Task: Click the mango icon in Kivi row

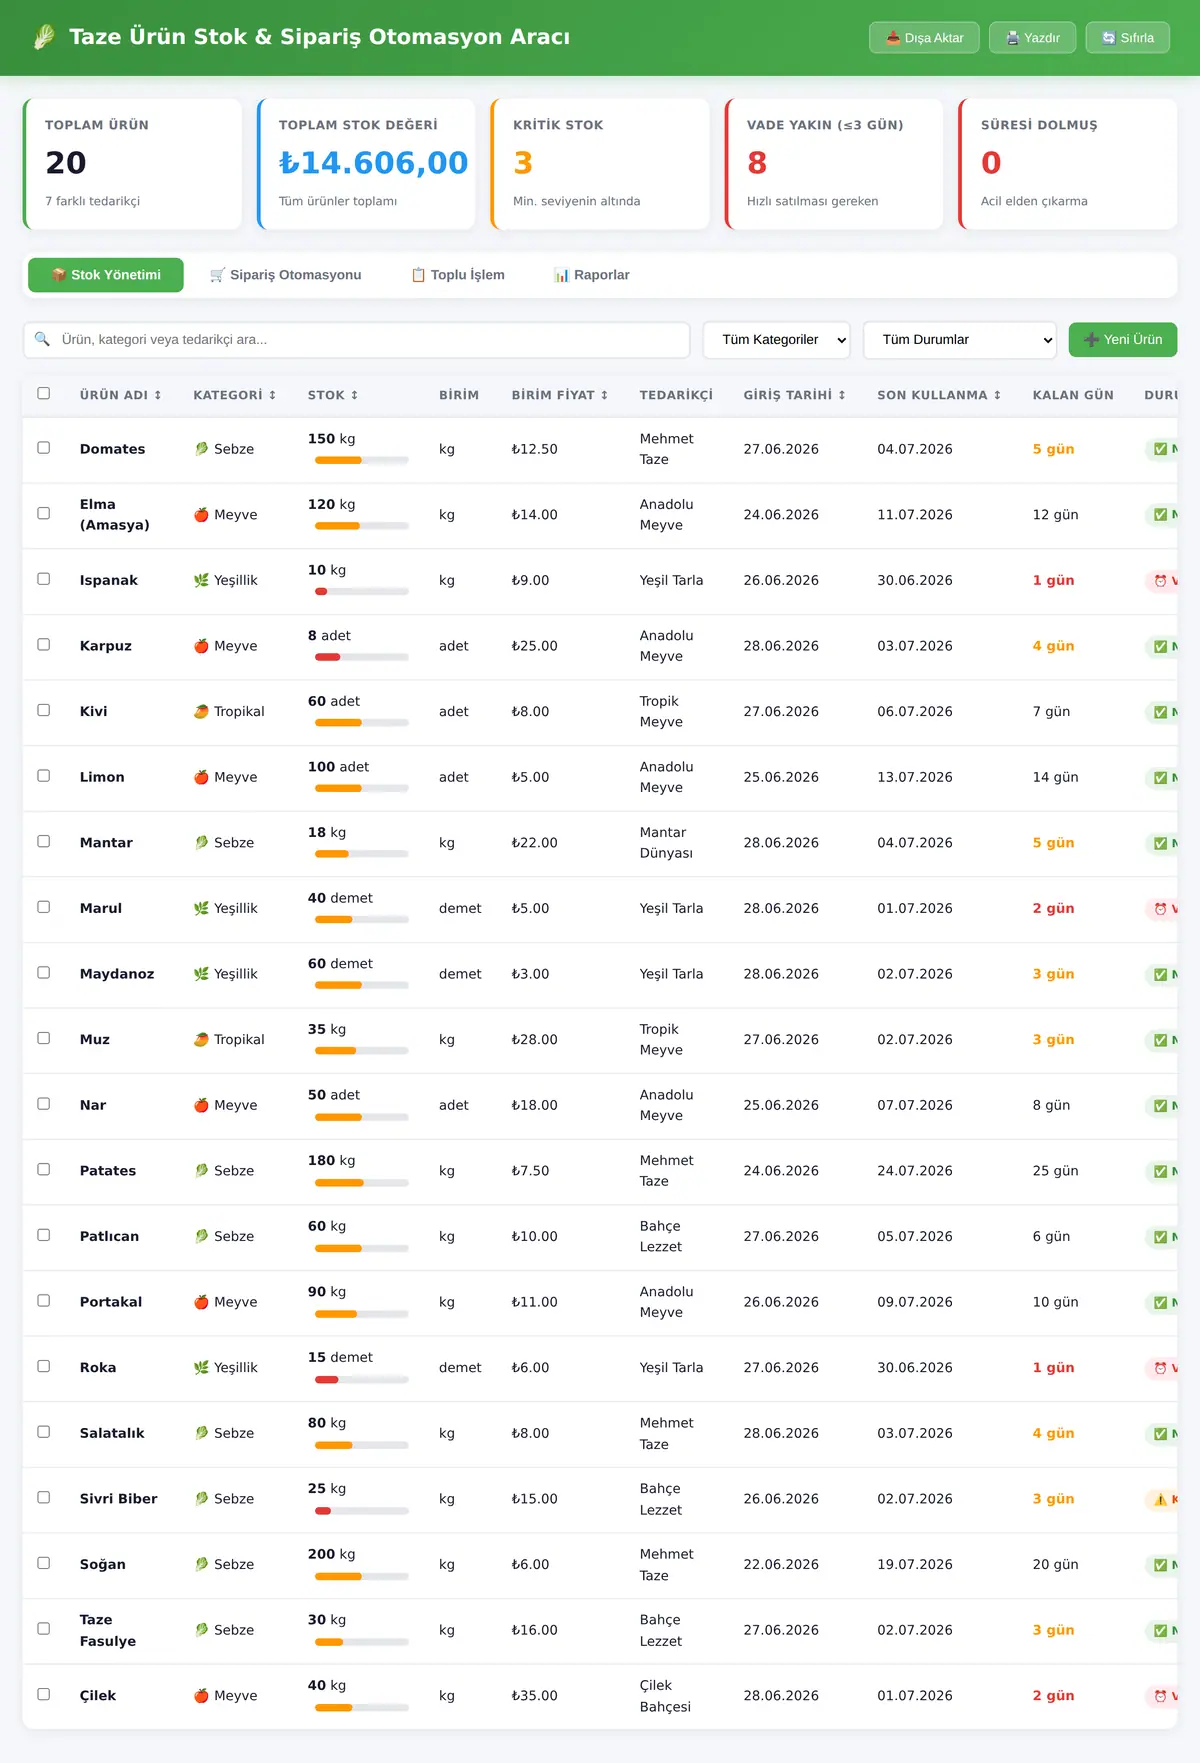Action: pos(201,711)
